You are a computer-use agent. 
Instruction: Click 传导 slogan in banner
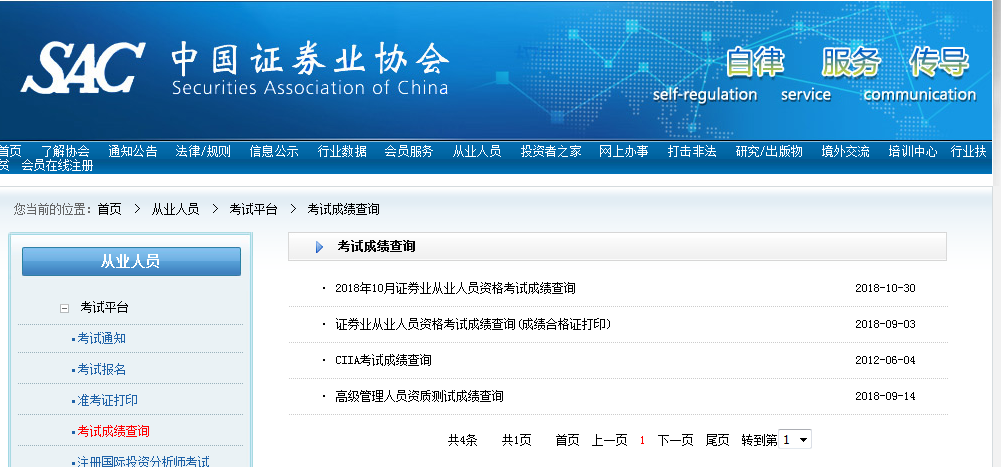[x=940, y=63]
